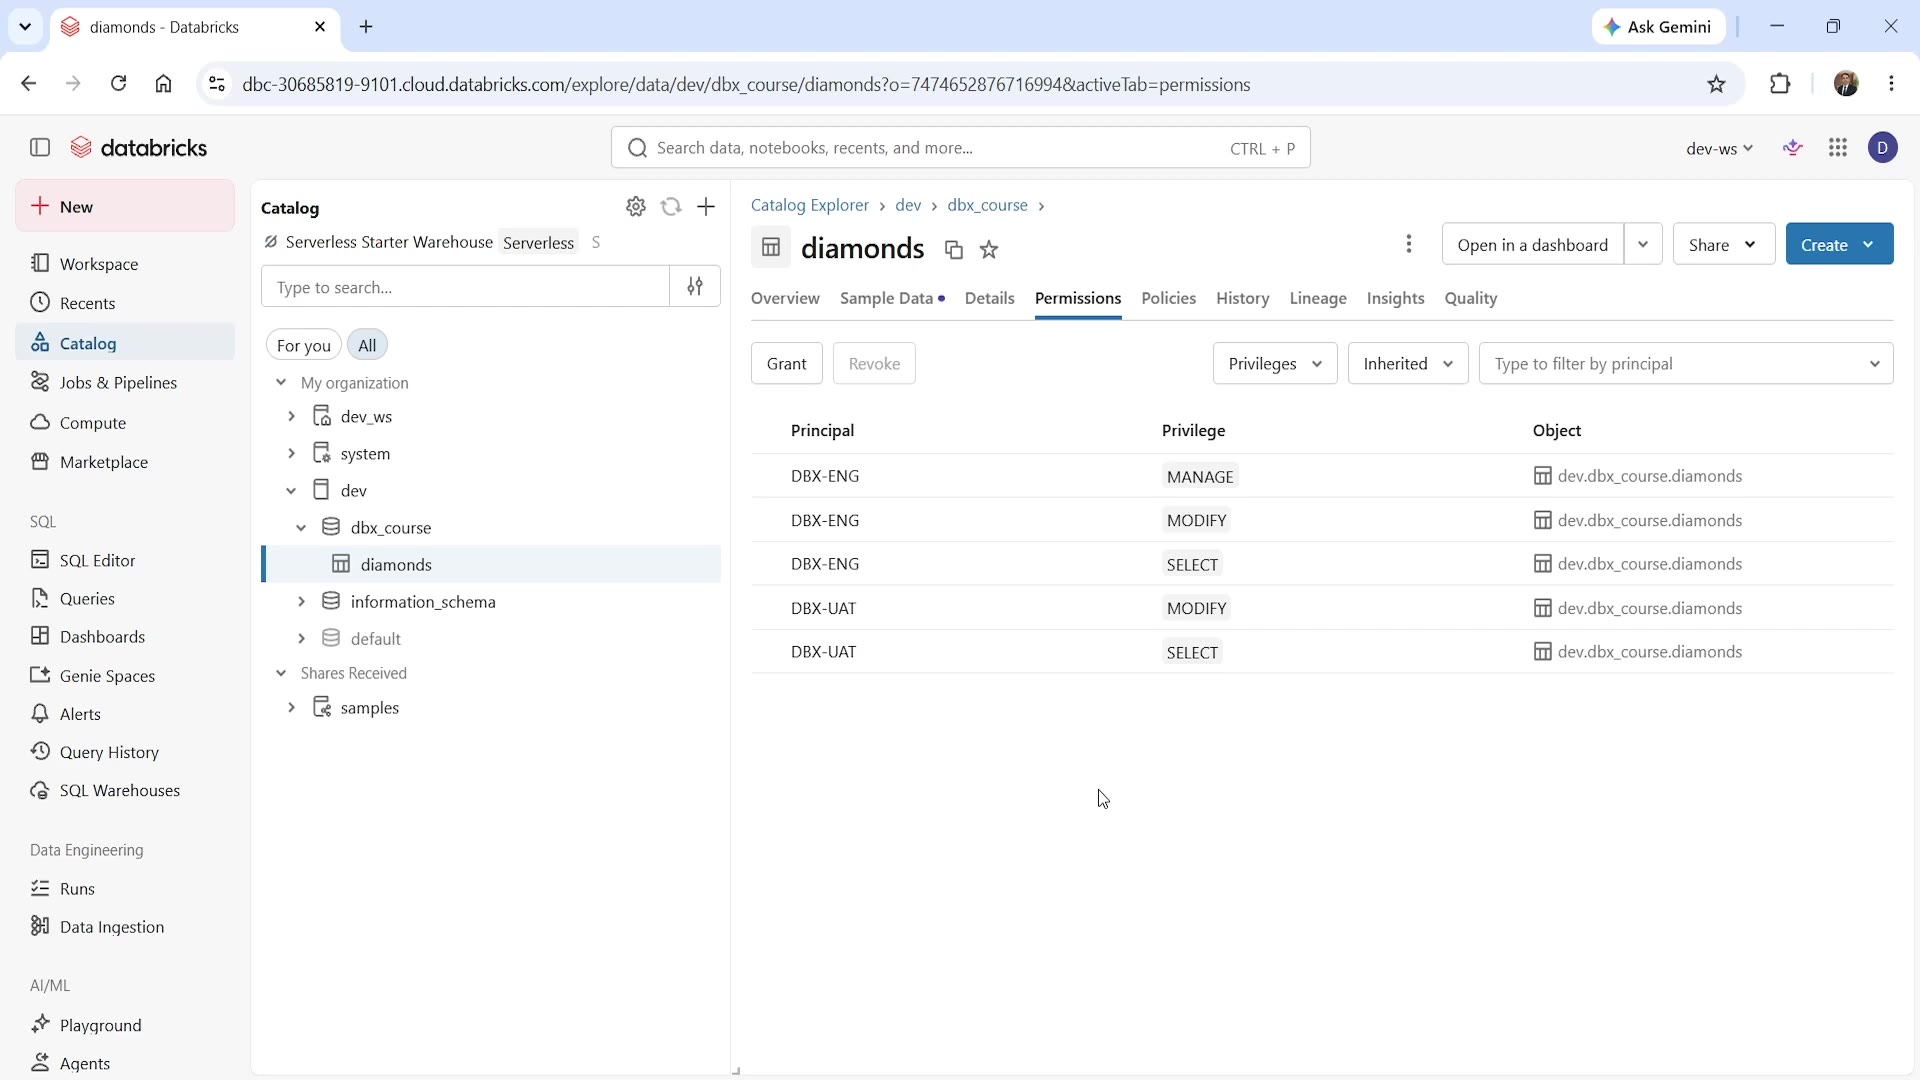Open Recents in sidebar
Image resolution: width=1920 pixels, height=1080 pixels.
tap(125, 303)
